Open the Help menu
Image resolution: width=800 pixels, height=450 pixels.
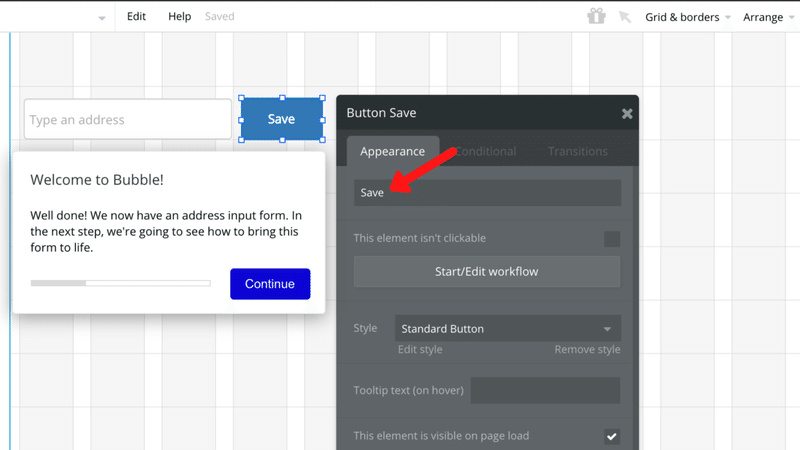click(180, 17)
